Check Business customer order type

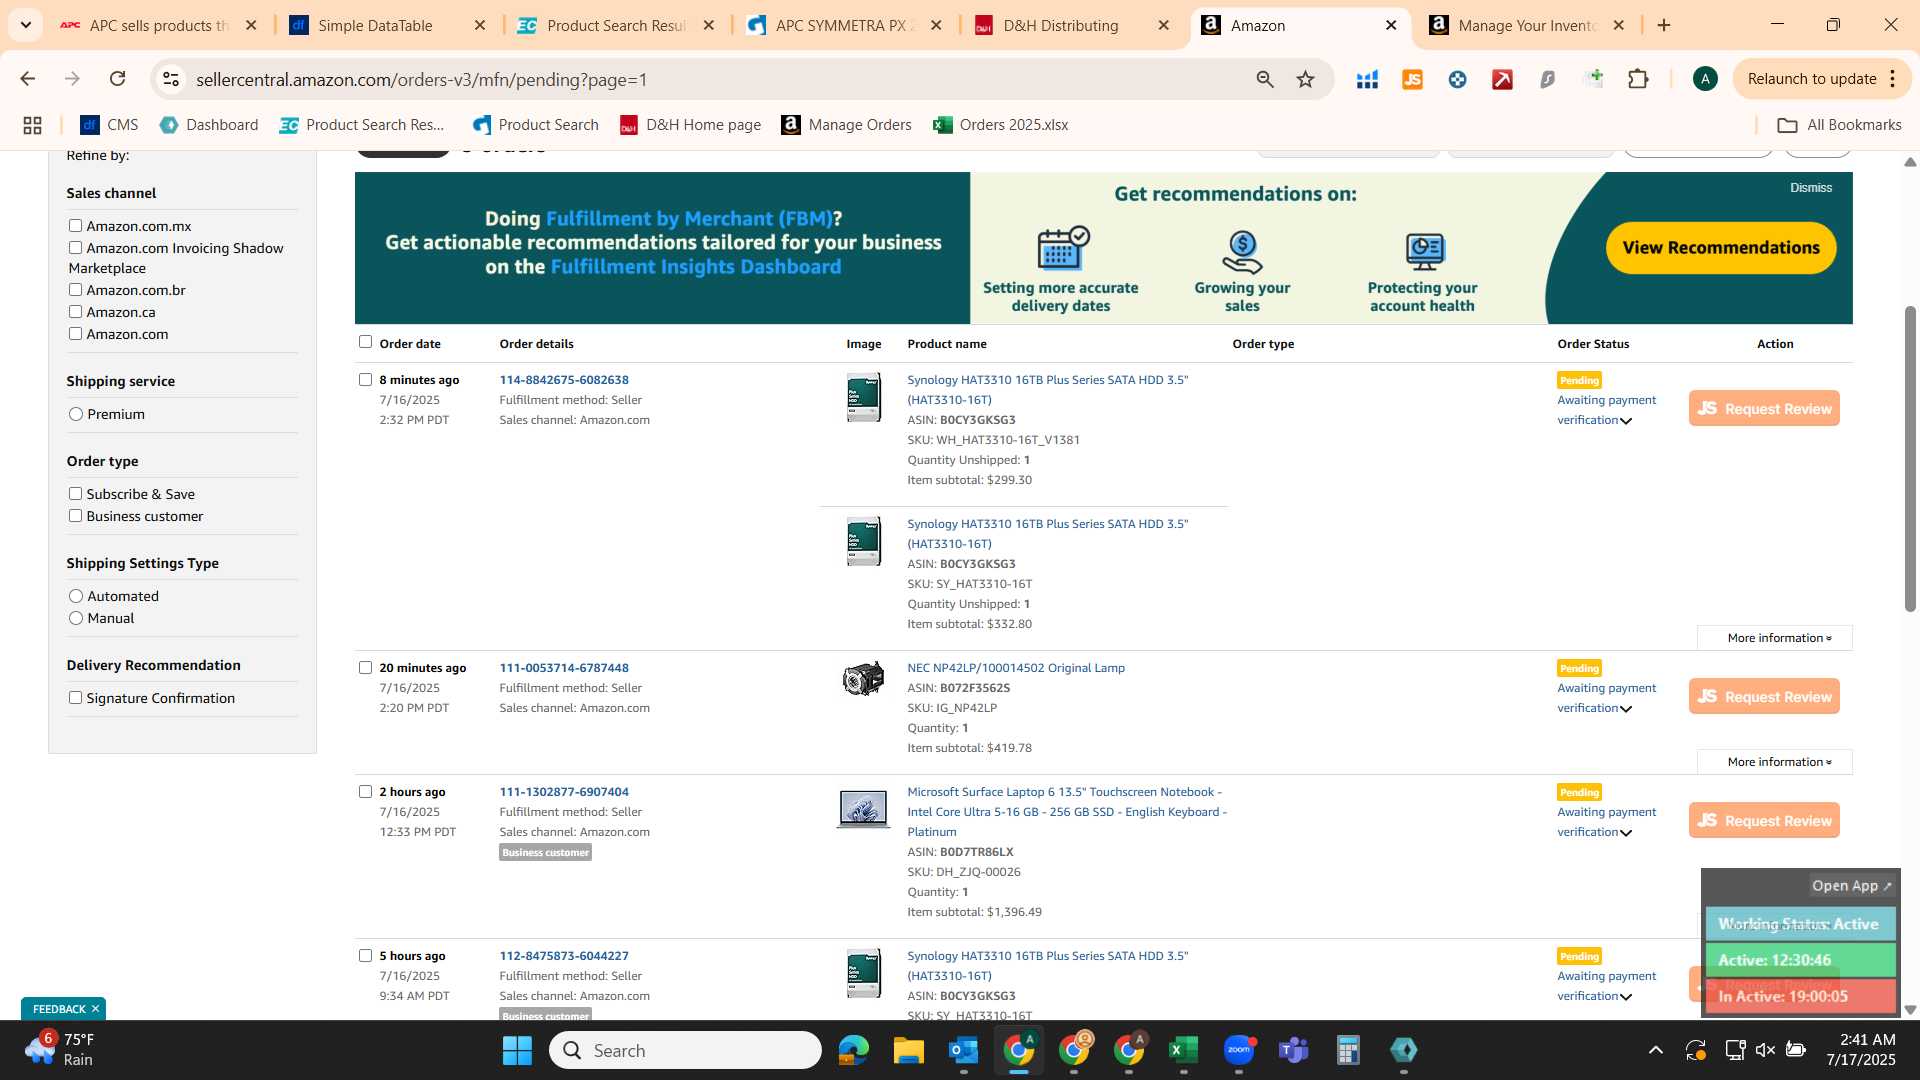tap(75, 516)
